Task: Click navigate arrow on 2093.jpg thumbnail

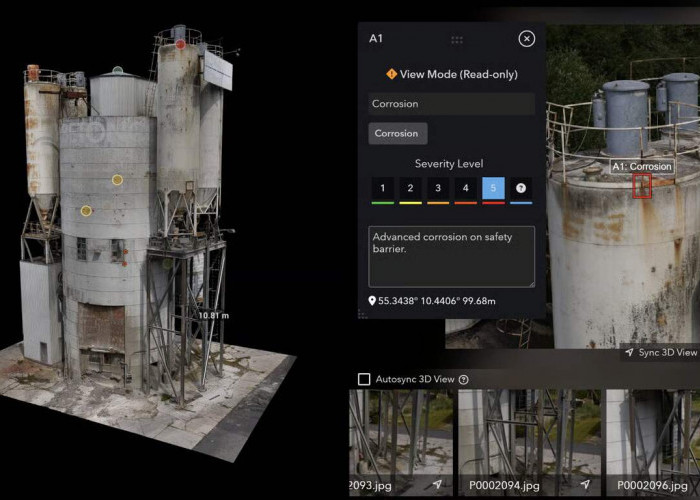Action: [438, 485]
